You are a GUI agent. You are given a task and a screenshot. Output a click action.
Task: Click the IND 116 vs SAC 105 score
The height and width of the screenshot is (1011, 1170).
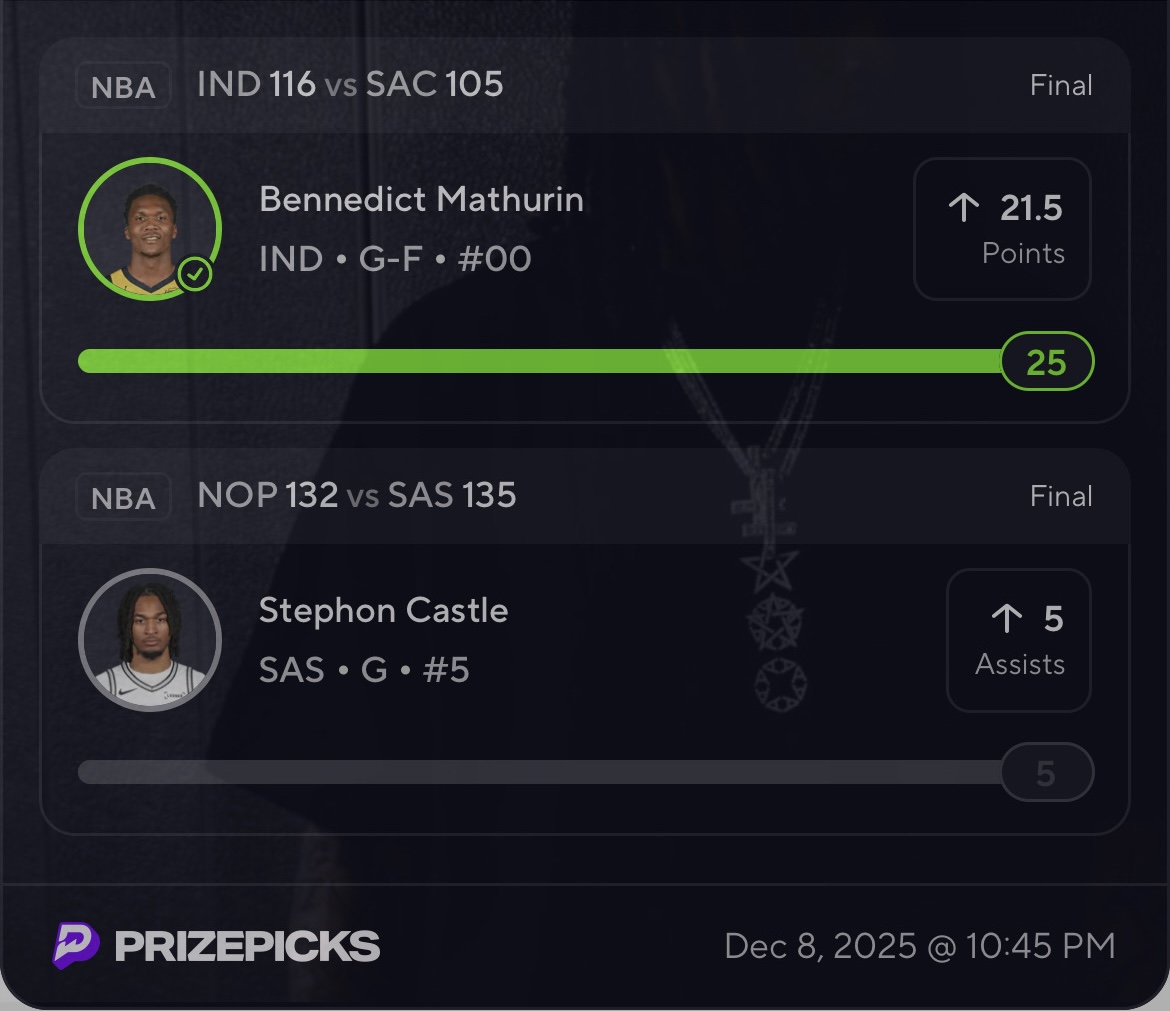coord(350,84)
